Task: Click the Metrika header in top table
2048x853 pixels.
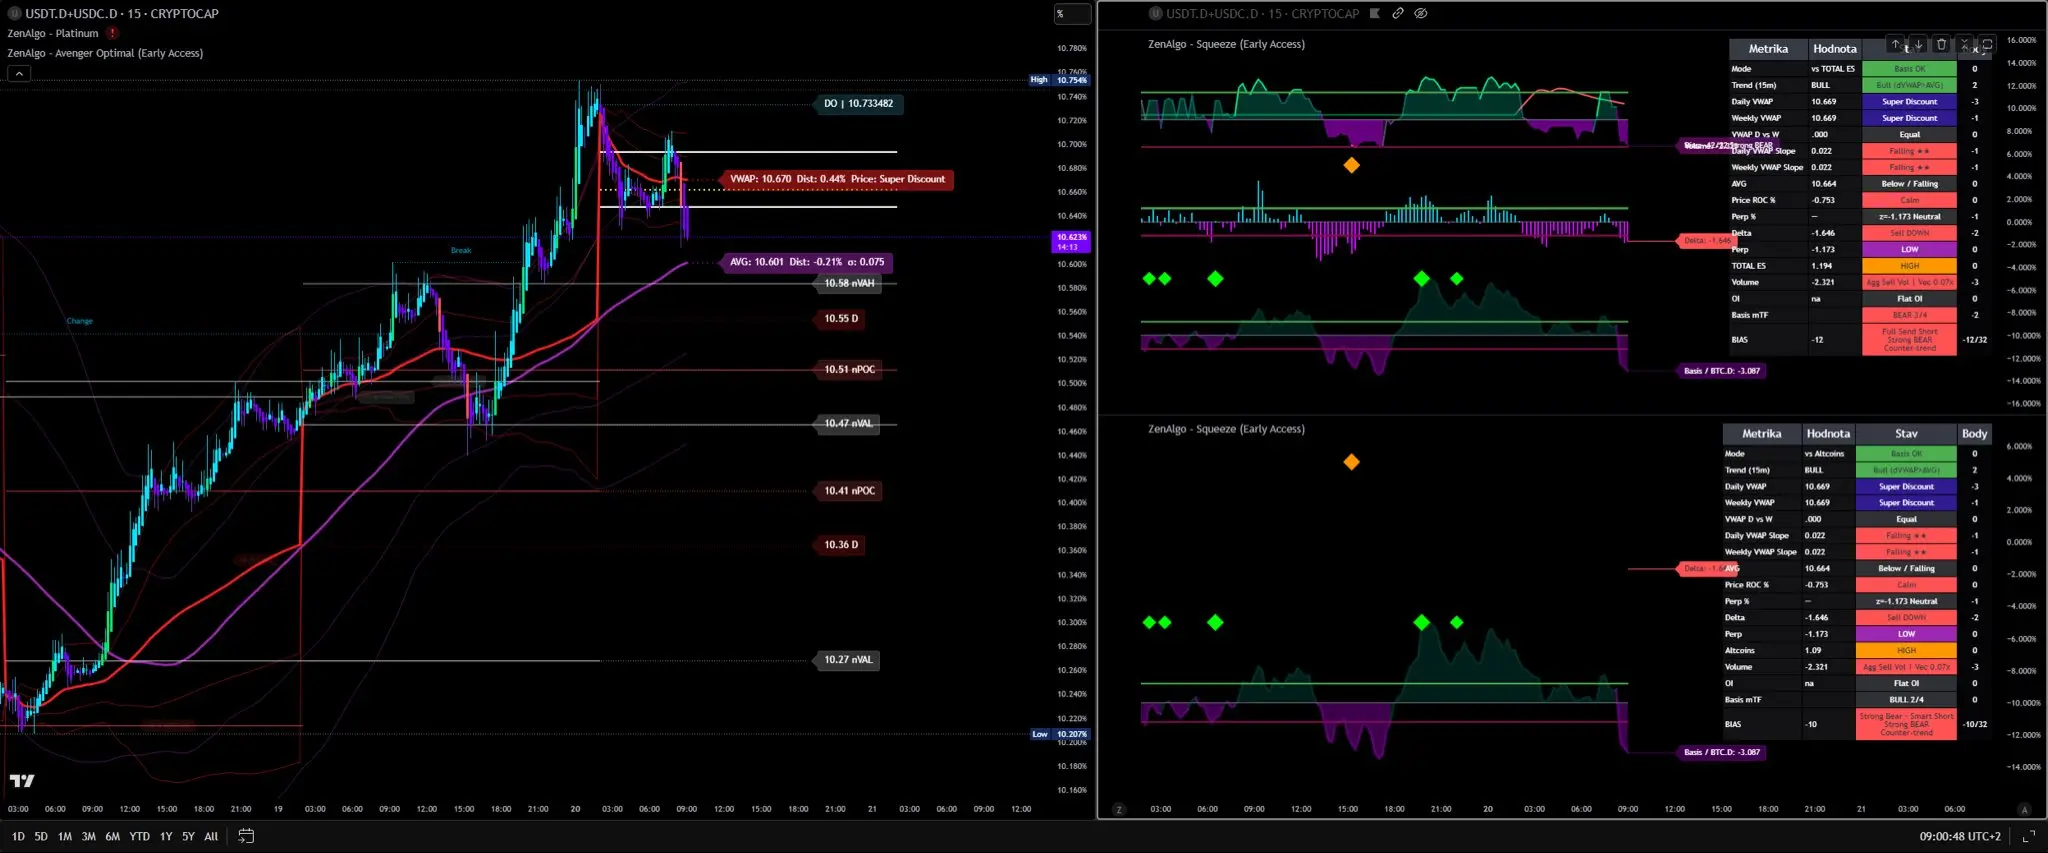Action: click(x=1768, y=49)
